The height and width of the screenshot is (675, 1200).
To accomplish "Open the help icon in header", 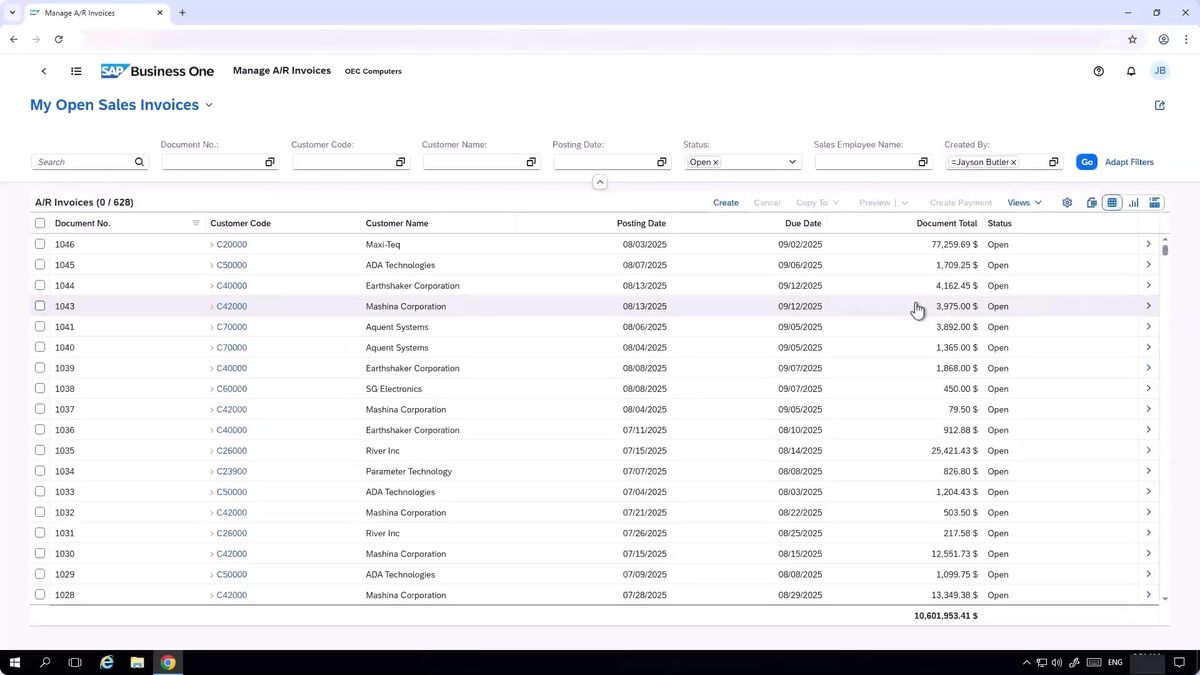I will [x=1099, y=71].
